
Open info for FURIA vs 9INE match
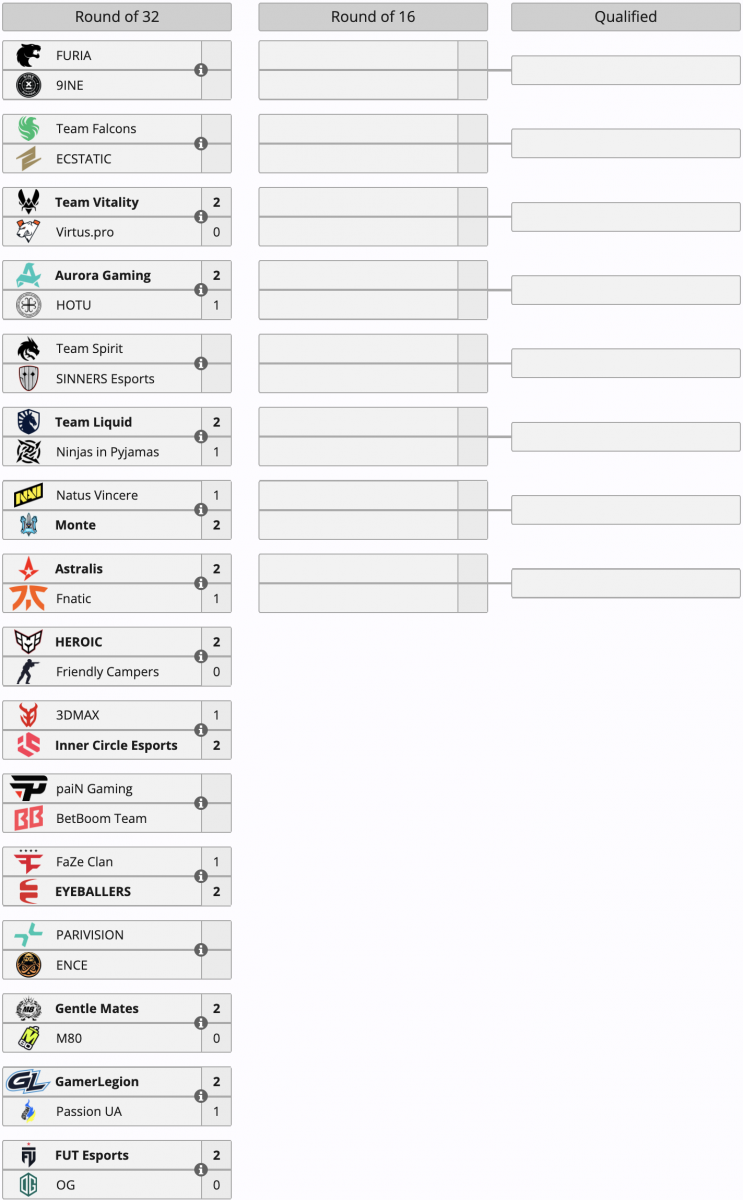[x=201, y=70]
